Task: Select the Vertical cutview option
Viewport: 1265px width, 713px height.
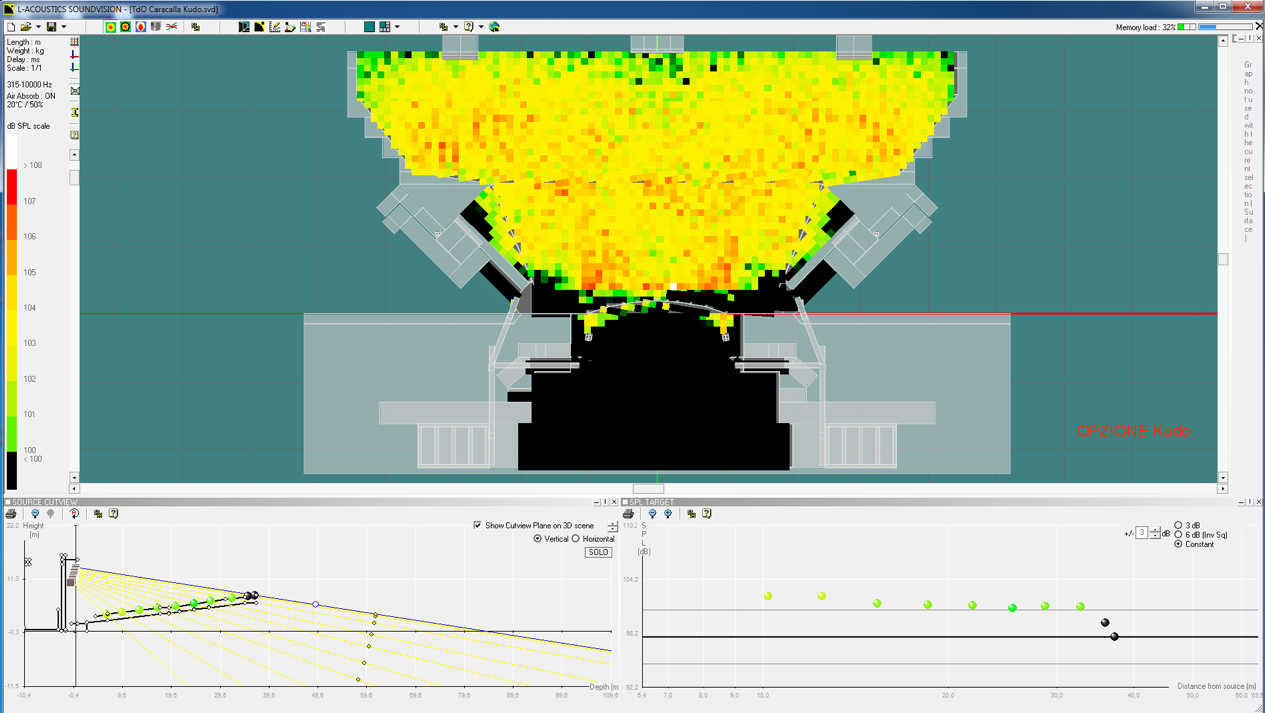Action: click(538, 539)
